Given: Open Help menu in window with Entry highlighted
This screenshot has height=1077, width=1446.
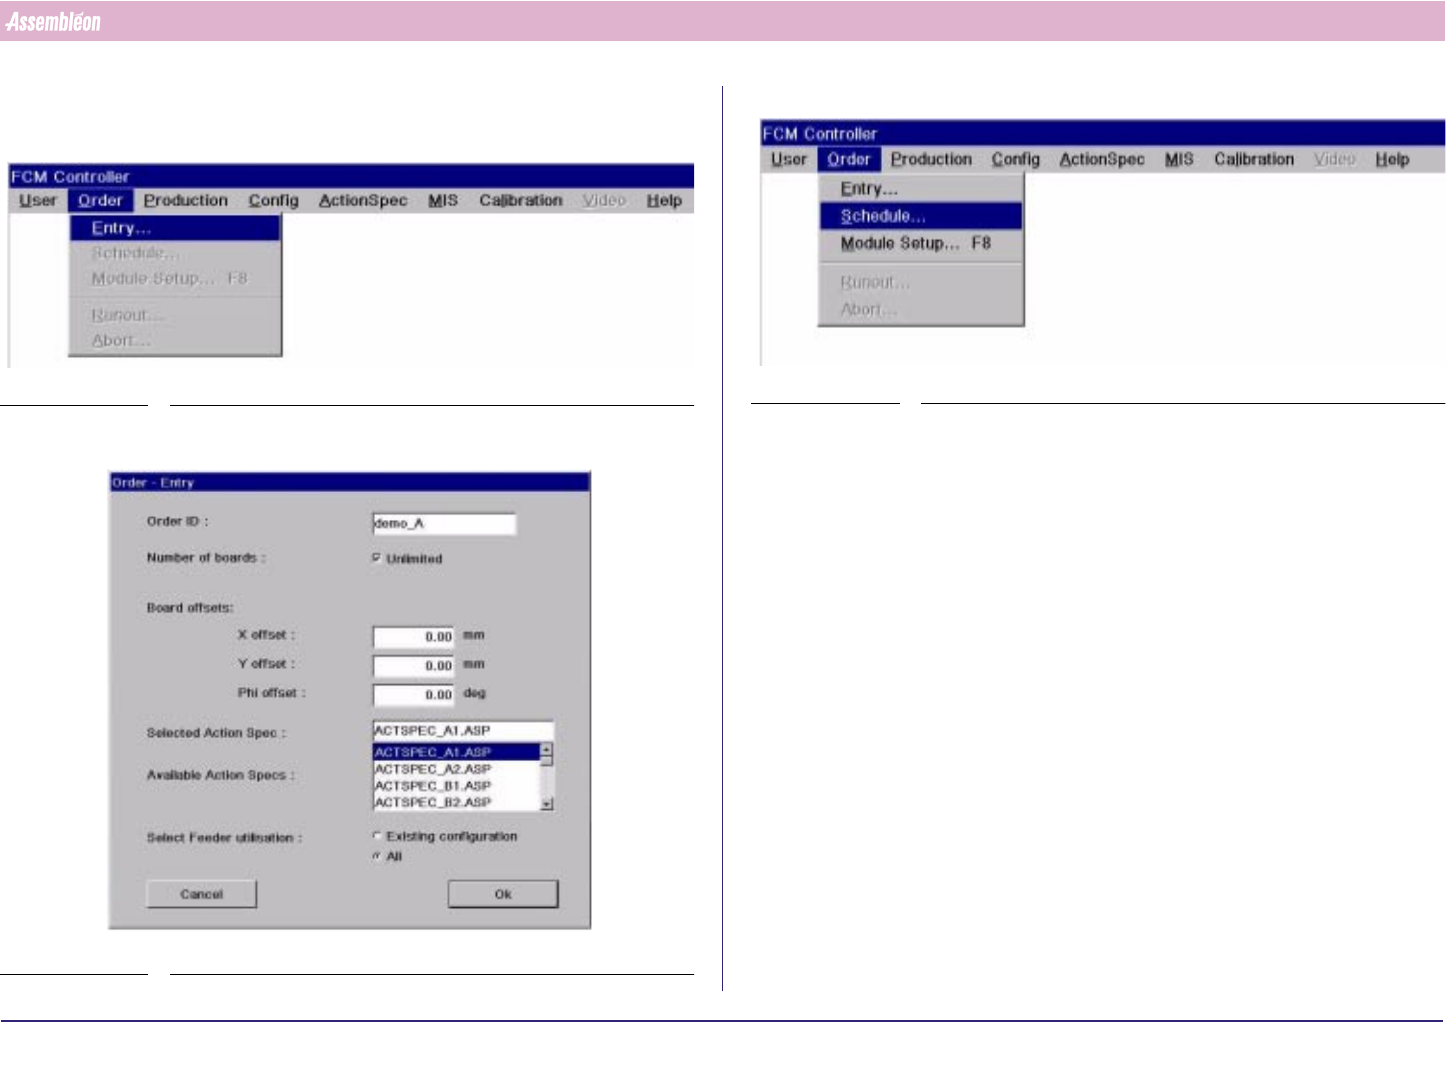Looking at the screenshot, I should pyautogui.click(x=664, y=201).
